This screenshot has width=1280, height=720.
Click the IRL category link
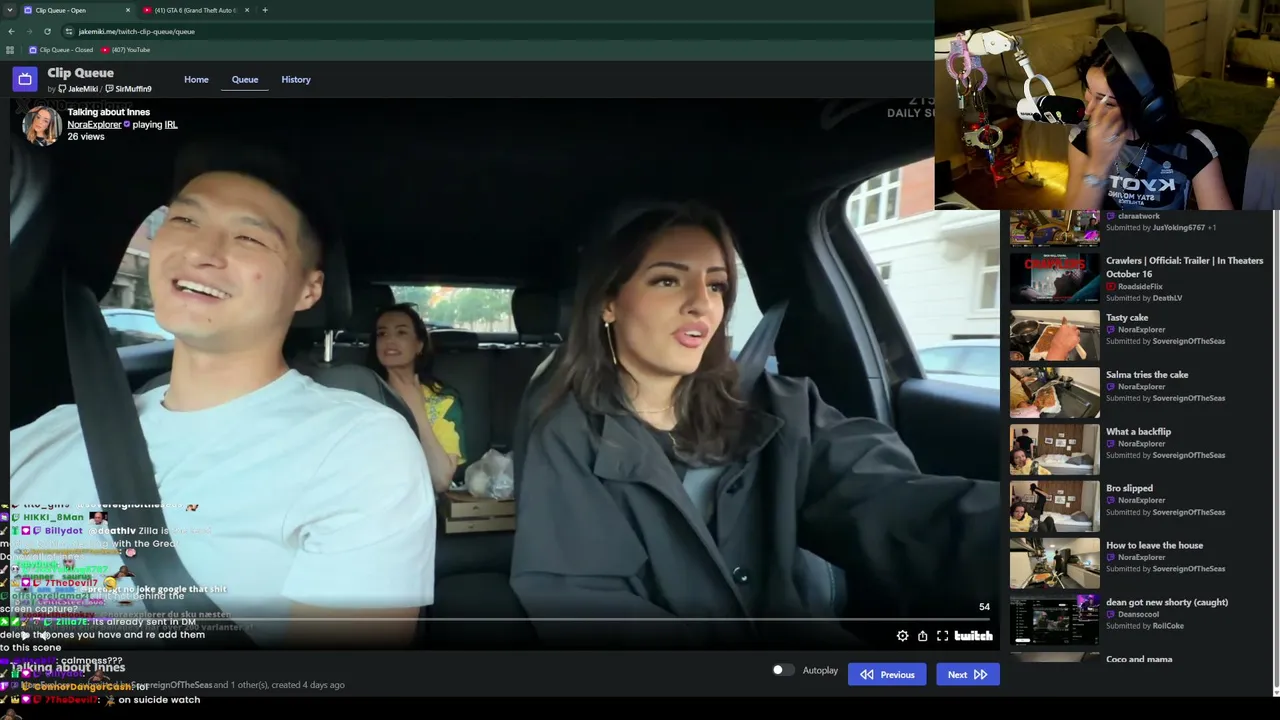[171, 125]
